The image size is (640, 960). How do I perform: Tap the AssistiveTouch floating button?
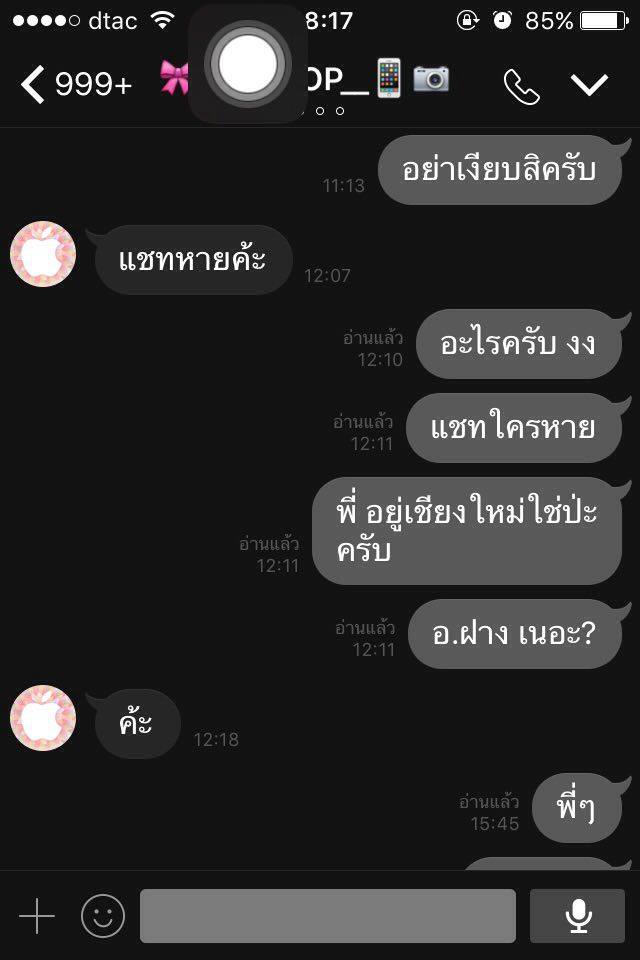click(247, 64)
